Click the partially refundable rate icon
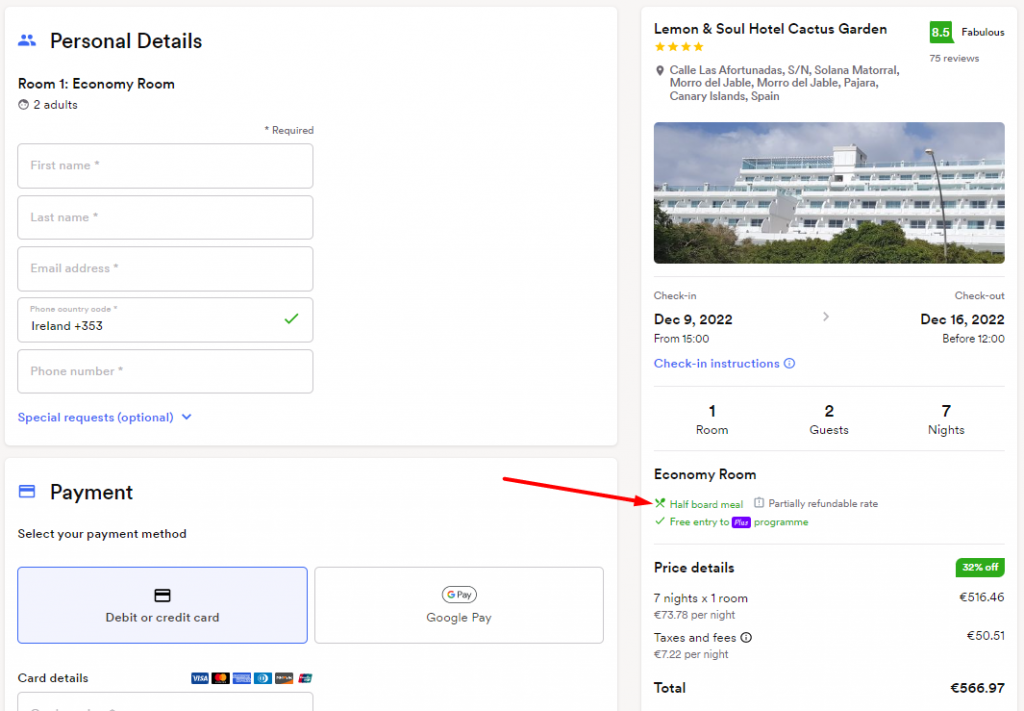Viewport: 1024px width, 711px height. coord(759,503)
